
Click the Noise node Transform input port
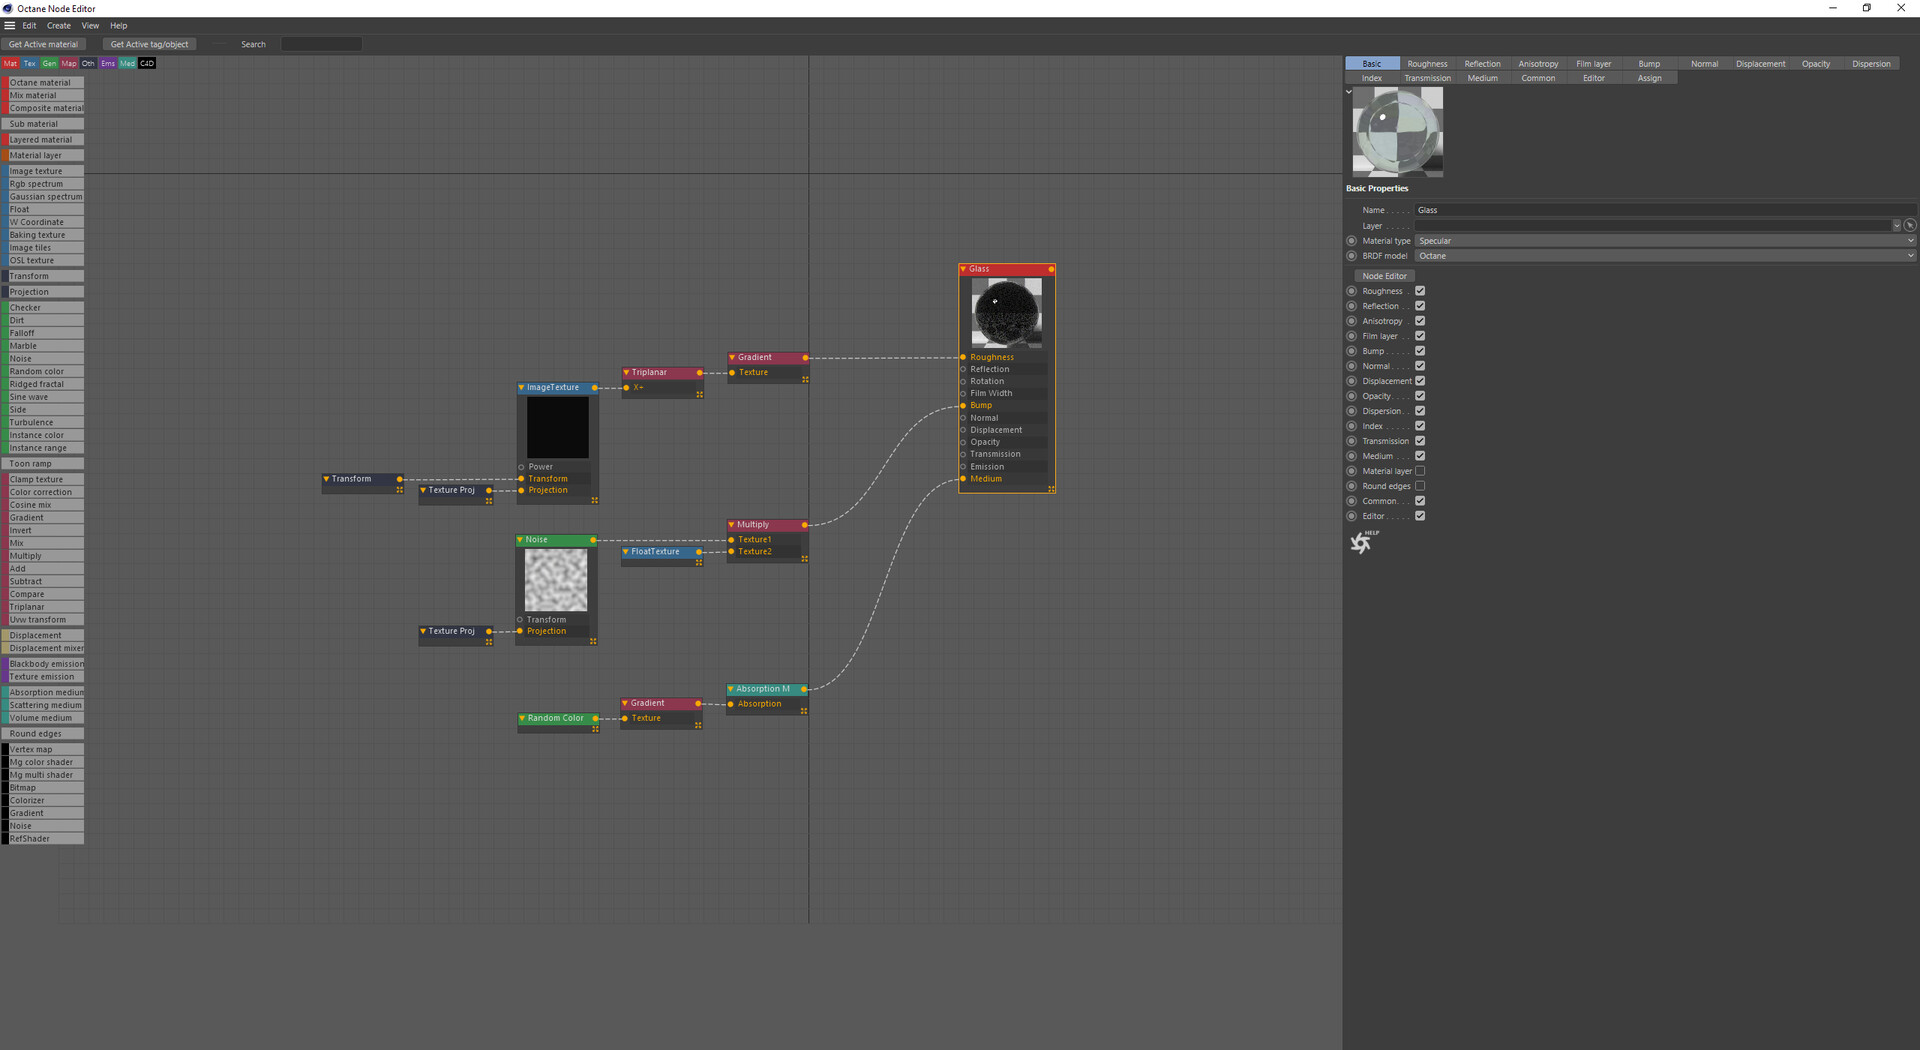520,620
